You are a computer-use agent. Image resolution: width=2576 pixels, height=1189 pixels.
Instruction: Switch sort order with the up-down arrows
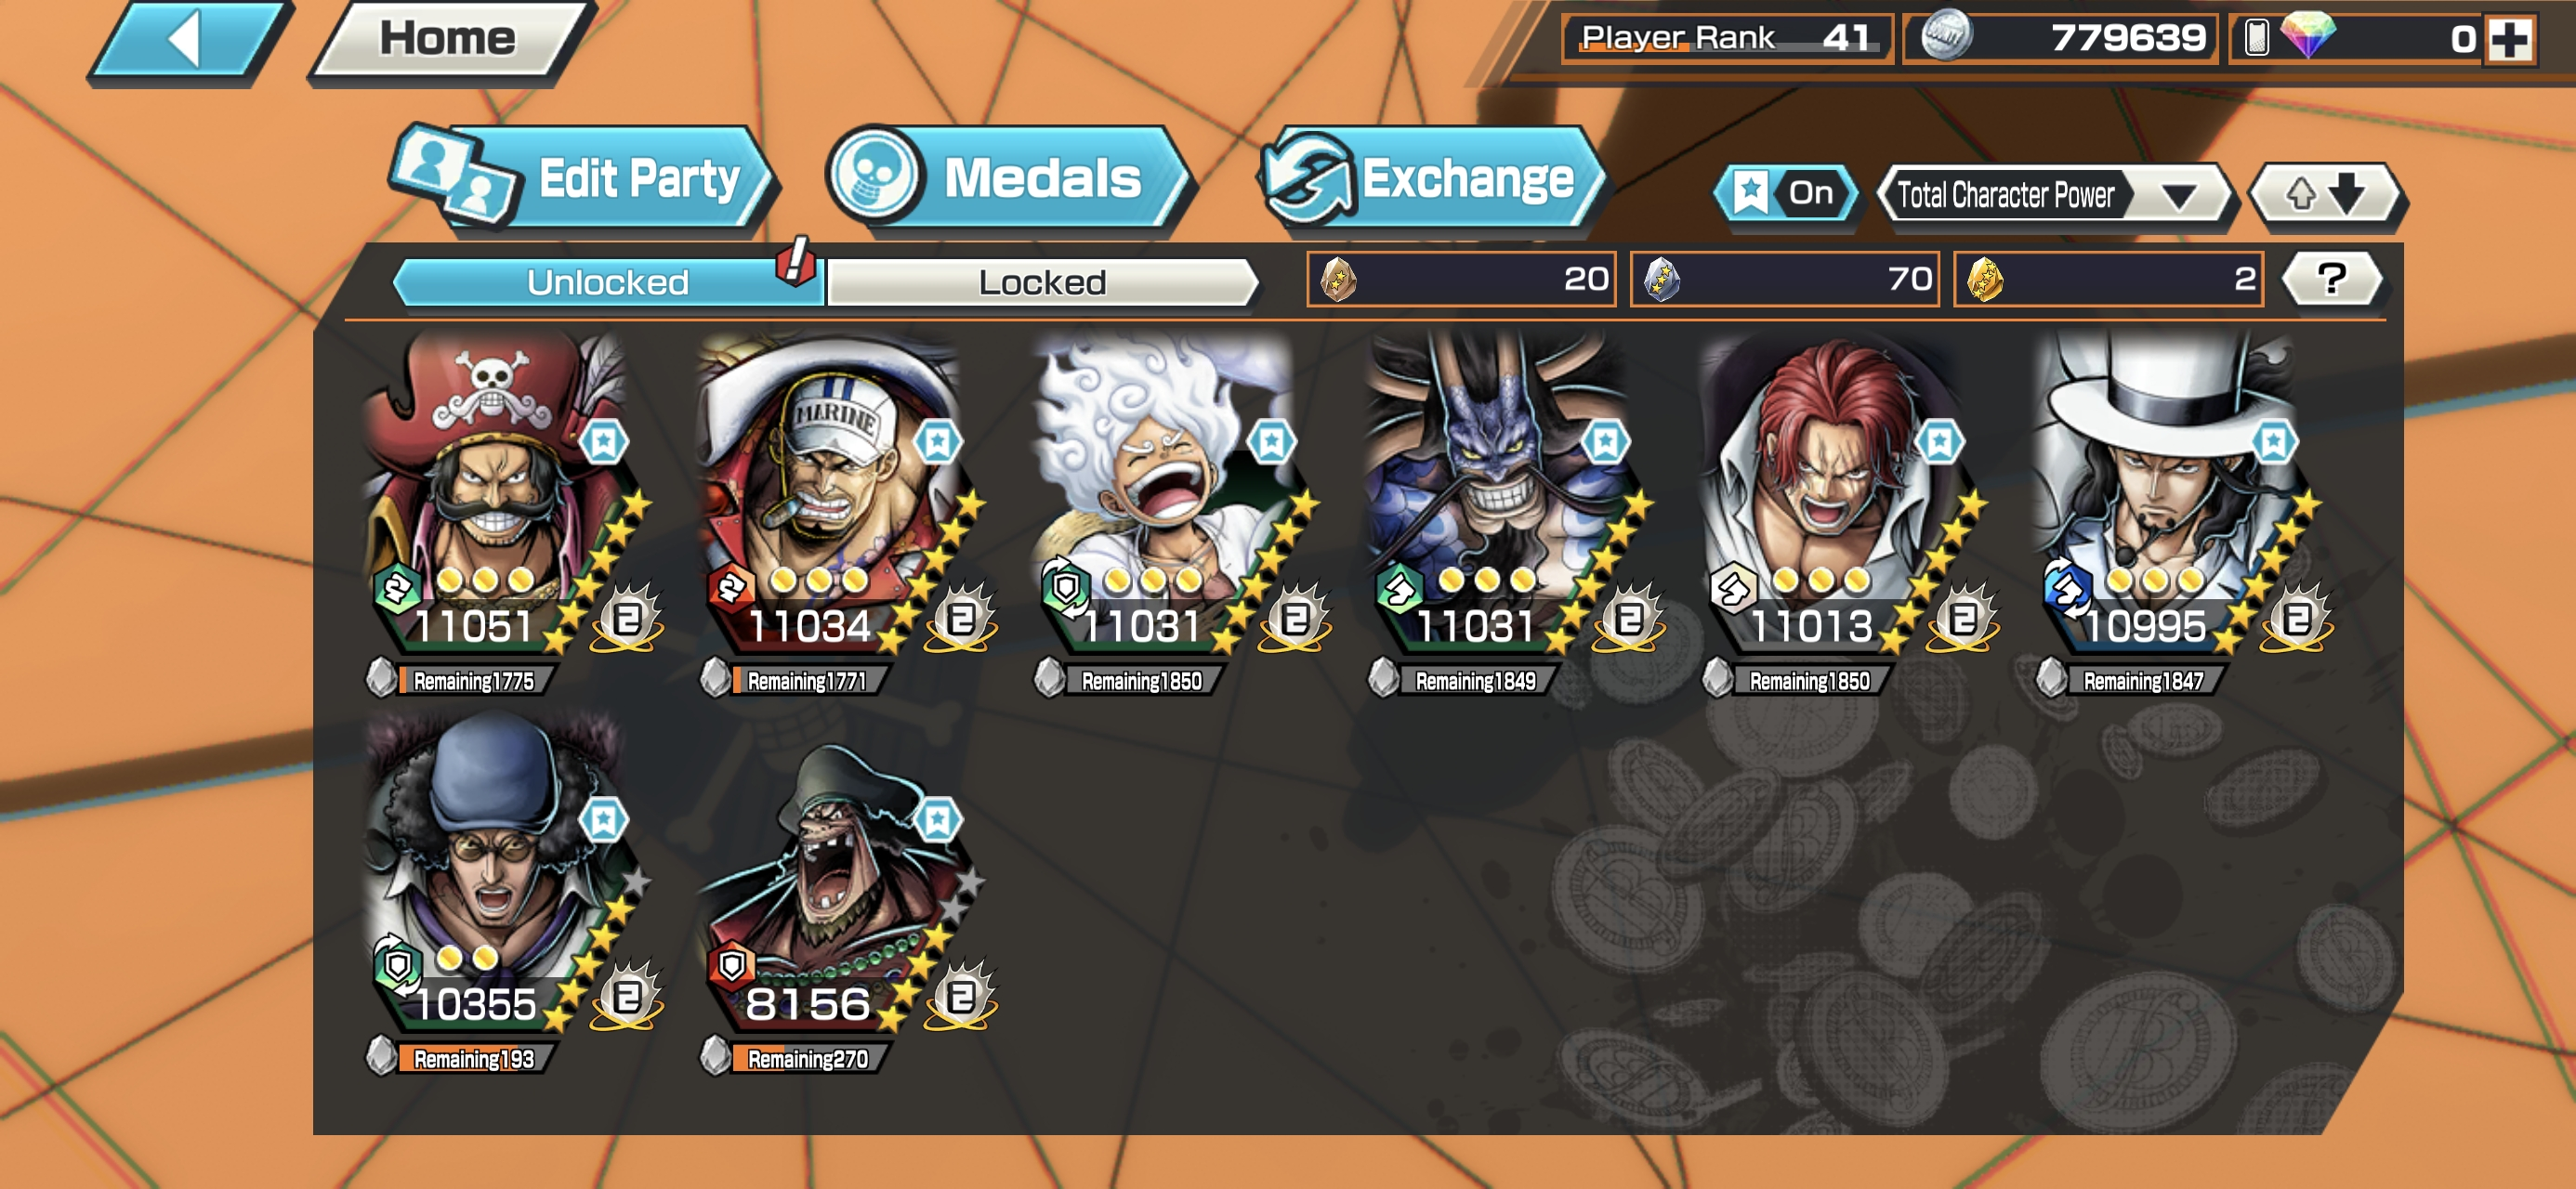point(2326,193)
